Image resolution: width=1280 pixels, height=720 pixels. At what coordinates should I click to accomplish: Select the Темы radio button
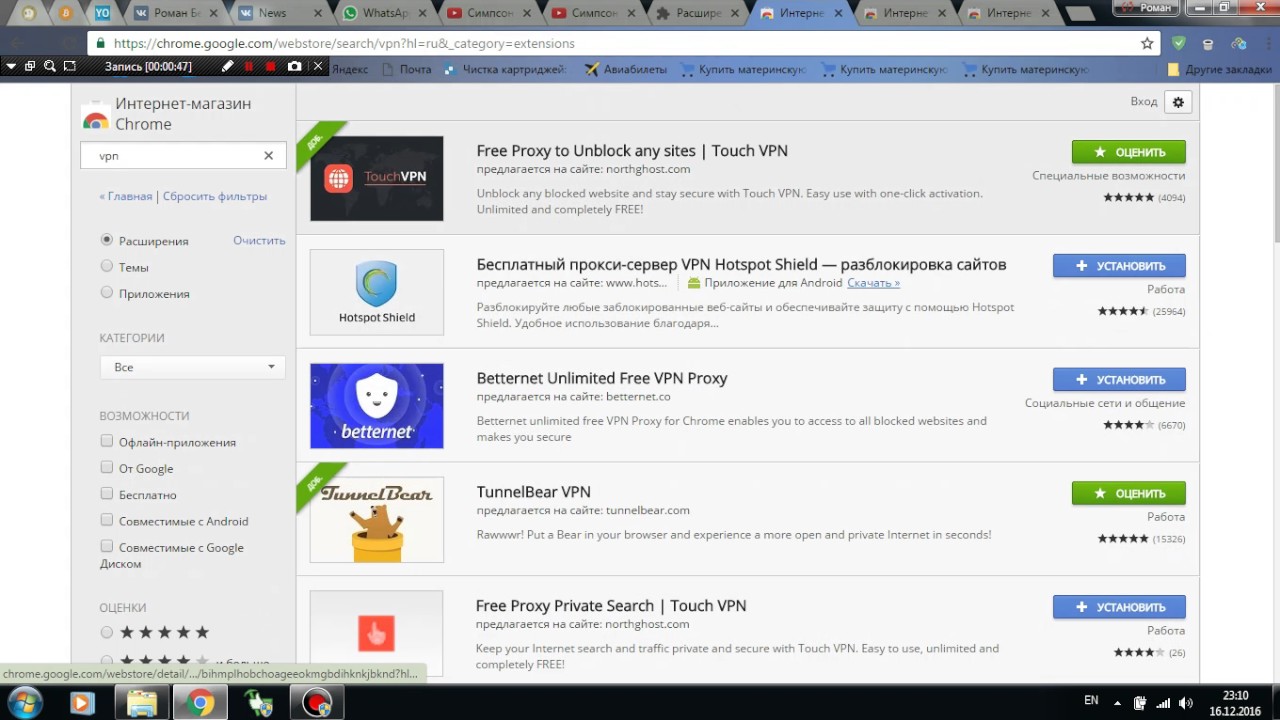[107, 266]
